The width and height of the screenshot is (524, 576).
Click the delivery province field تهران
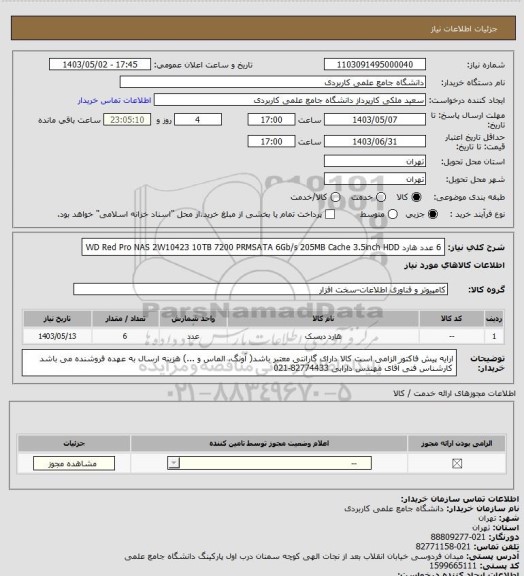pos(375,161)
